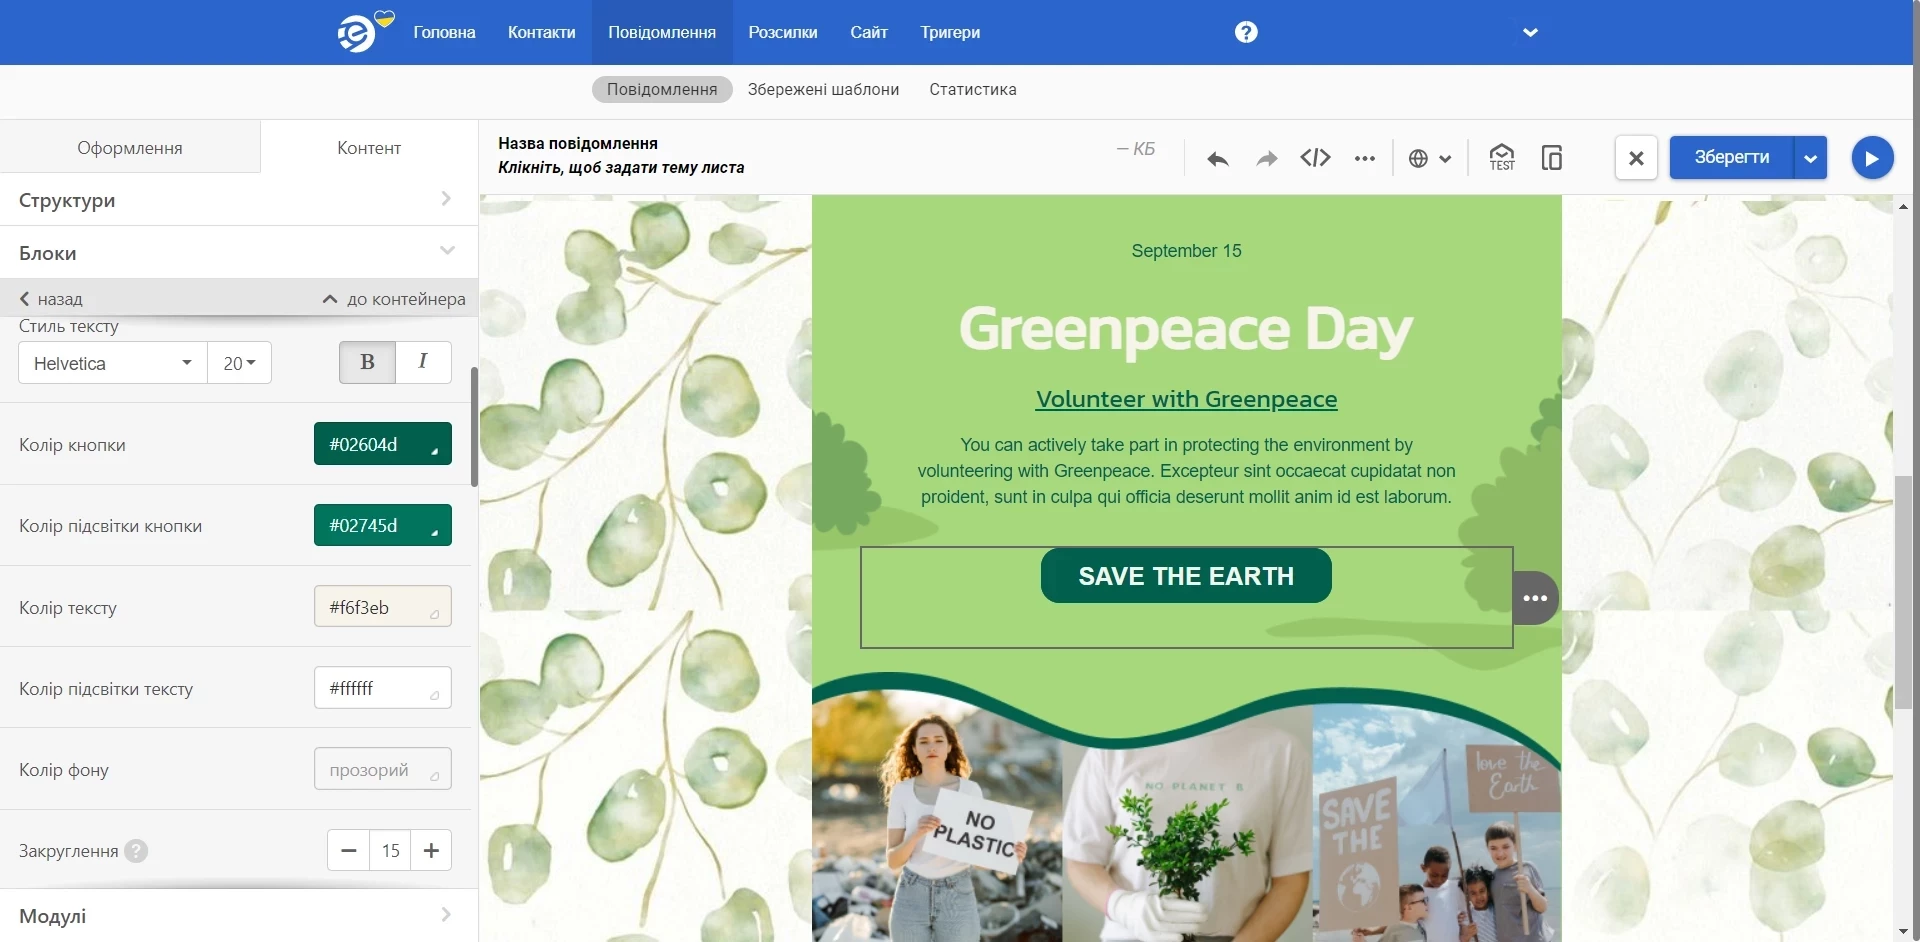Expand the Зберегти dropdown arrow
The width and height of the screenshot is (1920, 942).
[x=1811, y=157]
